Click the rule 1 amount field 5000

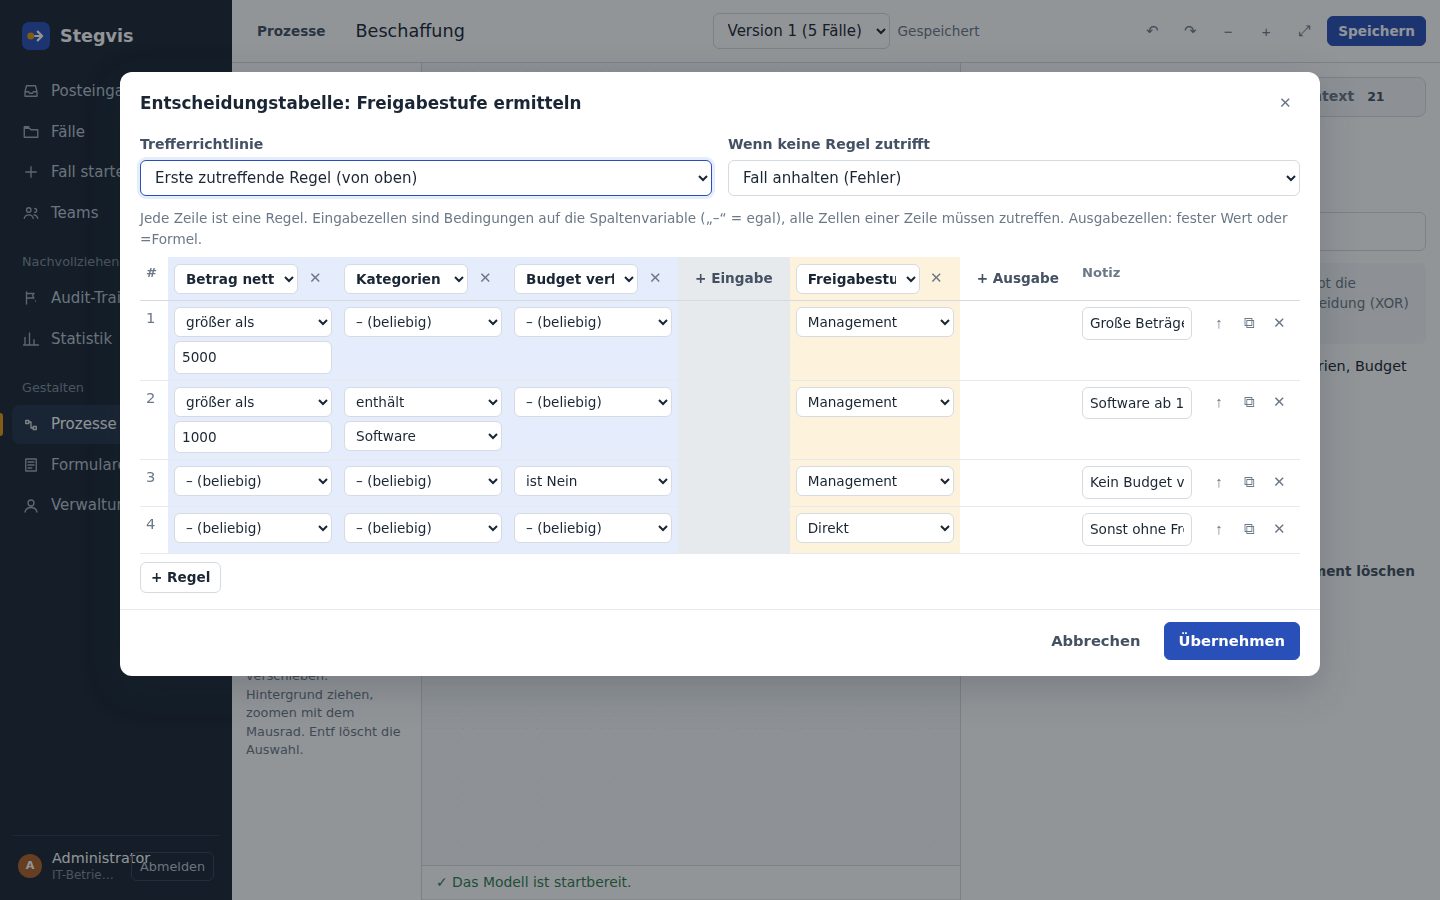tap(253, 357)
